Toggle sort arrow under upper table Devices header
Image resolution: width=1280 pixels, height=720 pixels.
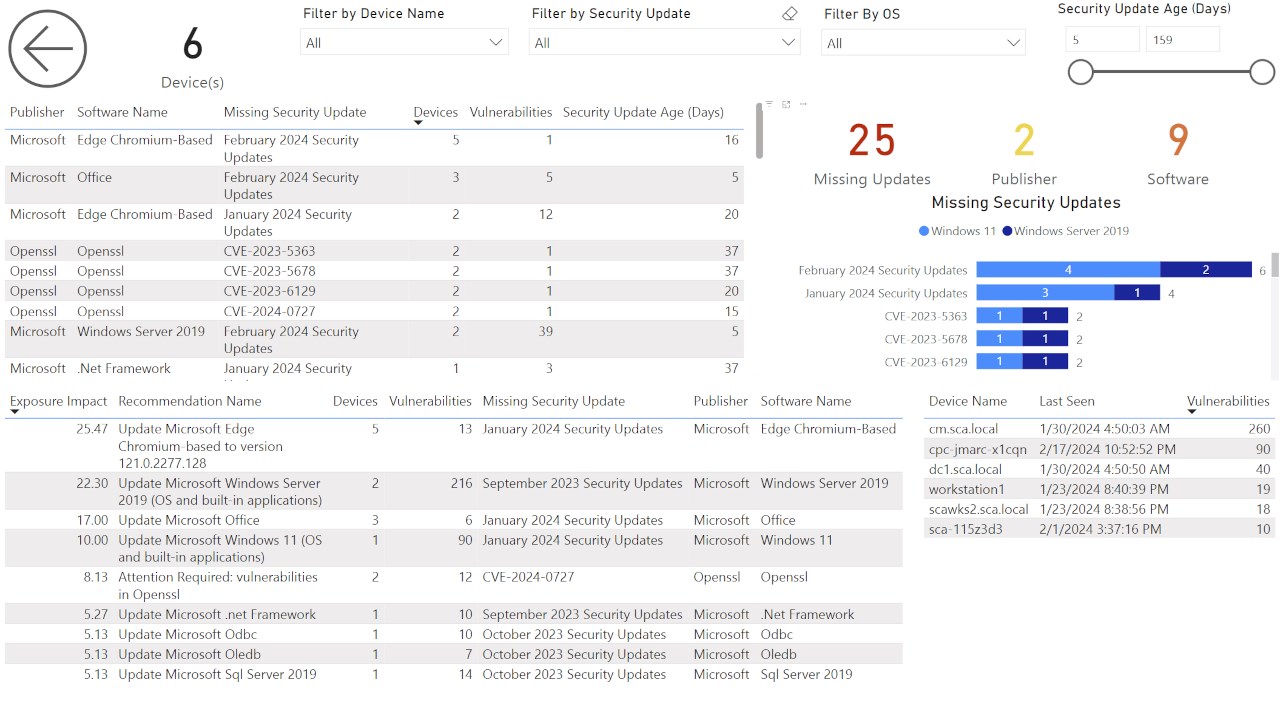click(418, 123)
